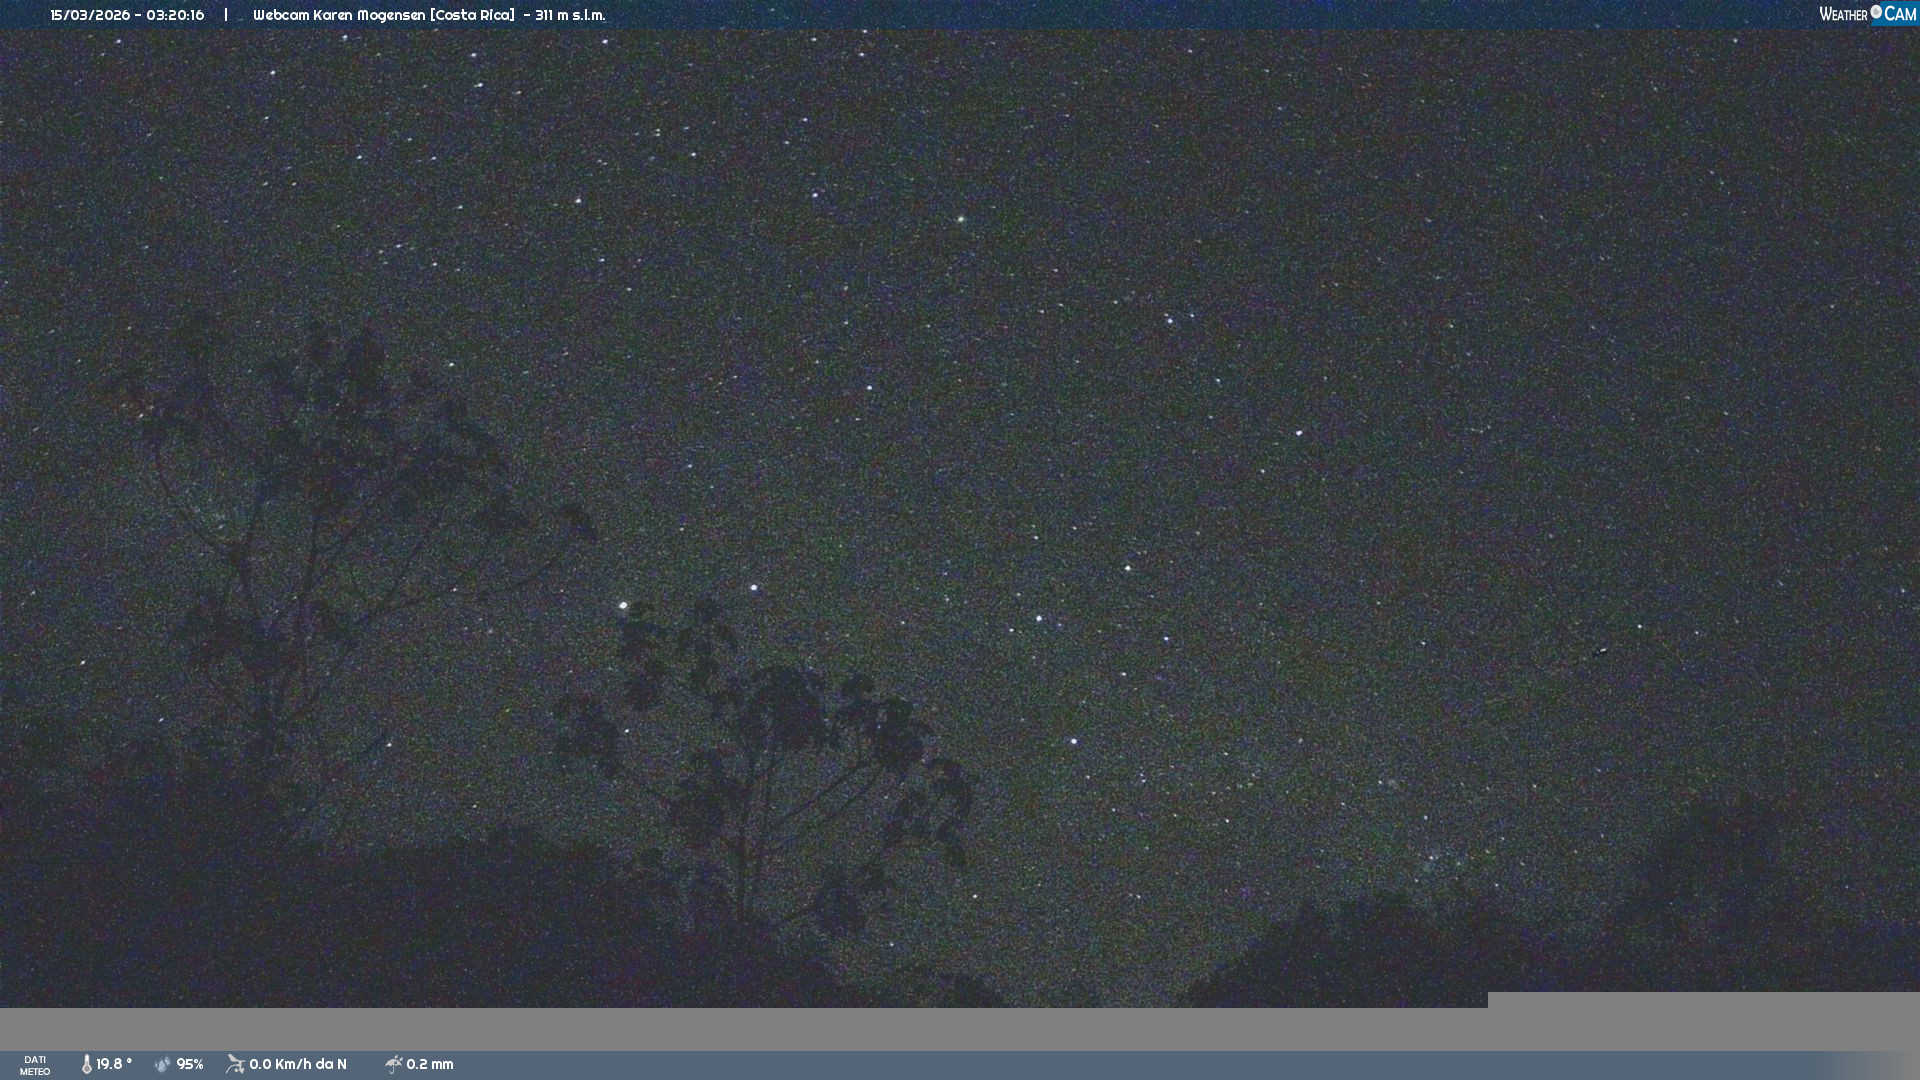Image resolution: width=1920 pixels, height=1080 pixels.
Task: Click the 311 m s.l.m. altitude text
Action: 570,15
